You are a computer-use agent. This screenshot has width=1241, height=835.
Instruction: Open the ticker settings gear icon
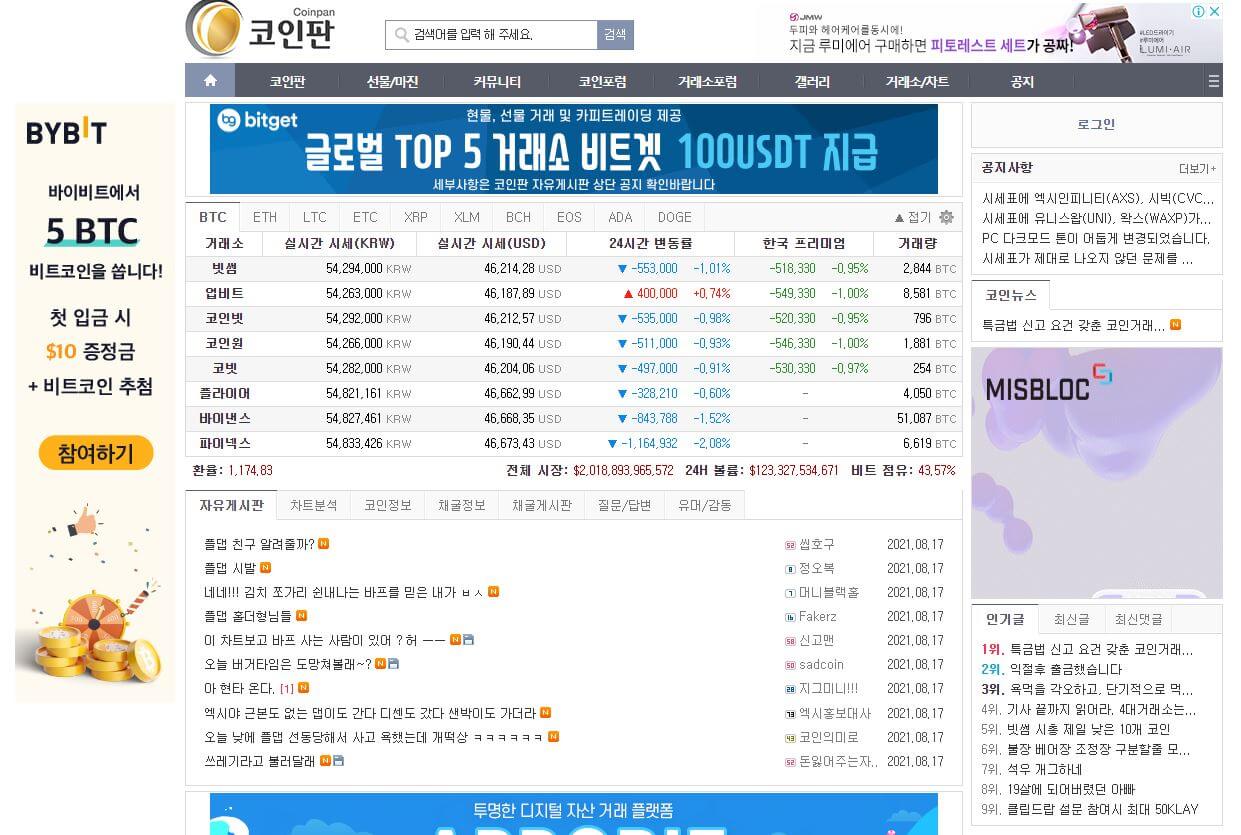point(946,217)
